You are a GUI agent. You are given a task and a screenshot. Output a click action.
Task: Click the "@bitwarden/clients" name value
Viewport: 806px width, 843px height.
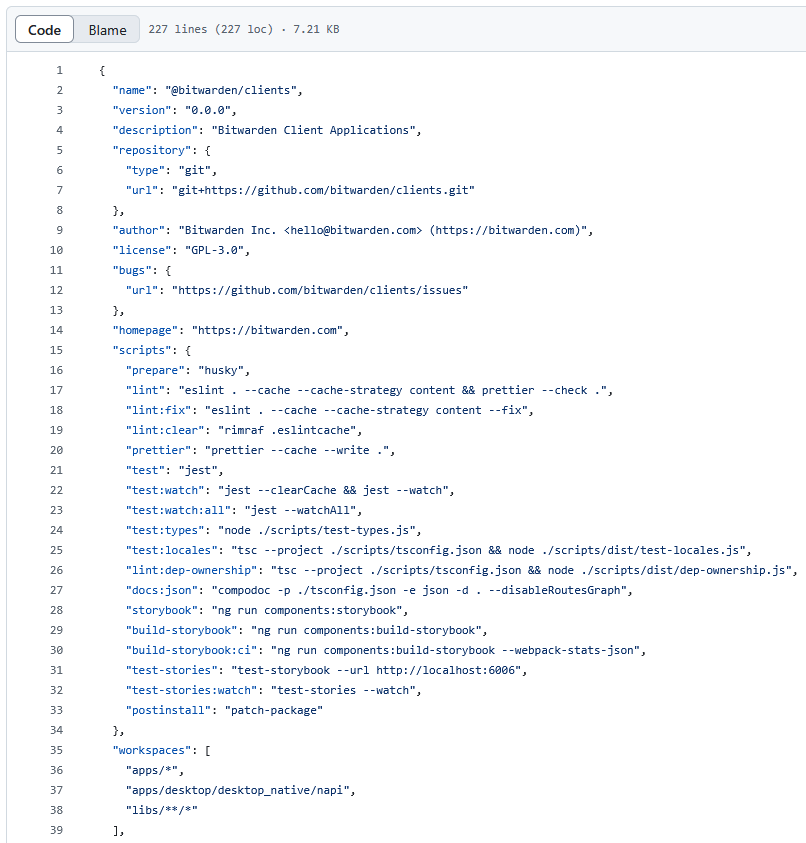click(x=231, y=90)
